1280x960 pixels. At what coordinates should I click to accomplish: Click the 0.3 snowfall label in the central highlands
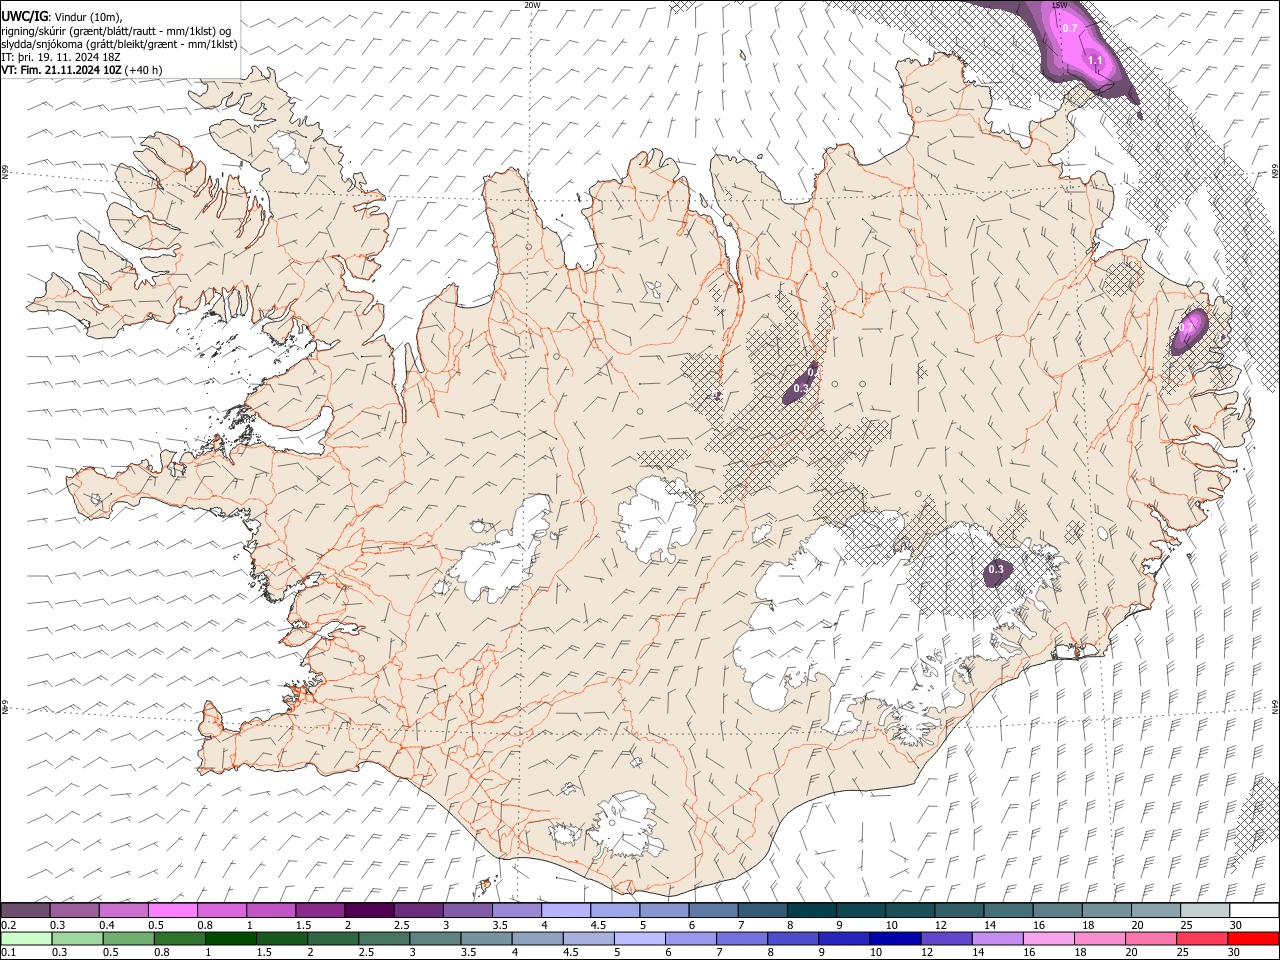click(801, 388)
